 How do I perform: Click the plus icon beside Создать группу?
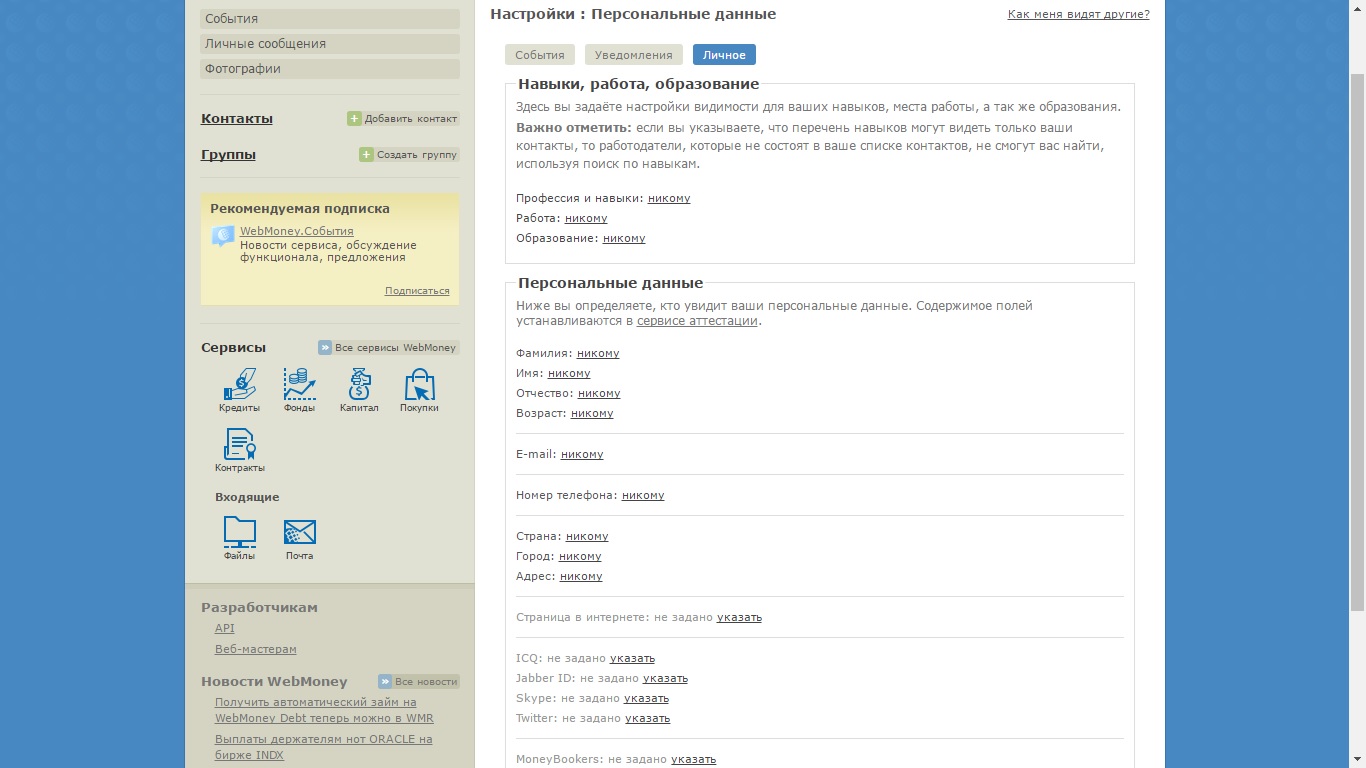click(366, 154)
